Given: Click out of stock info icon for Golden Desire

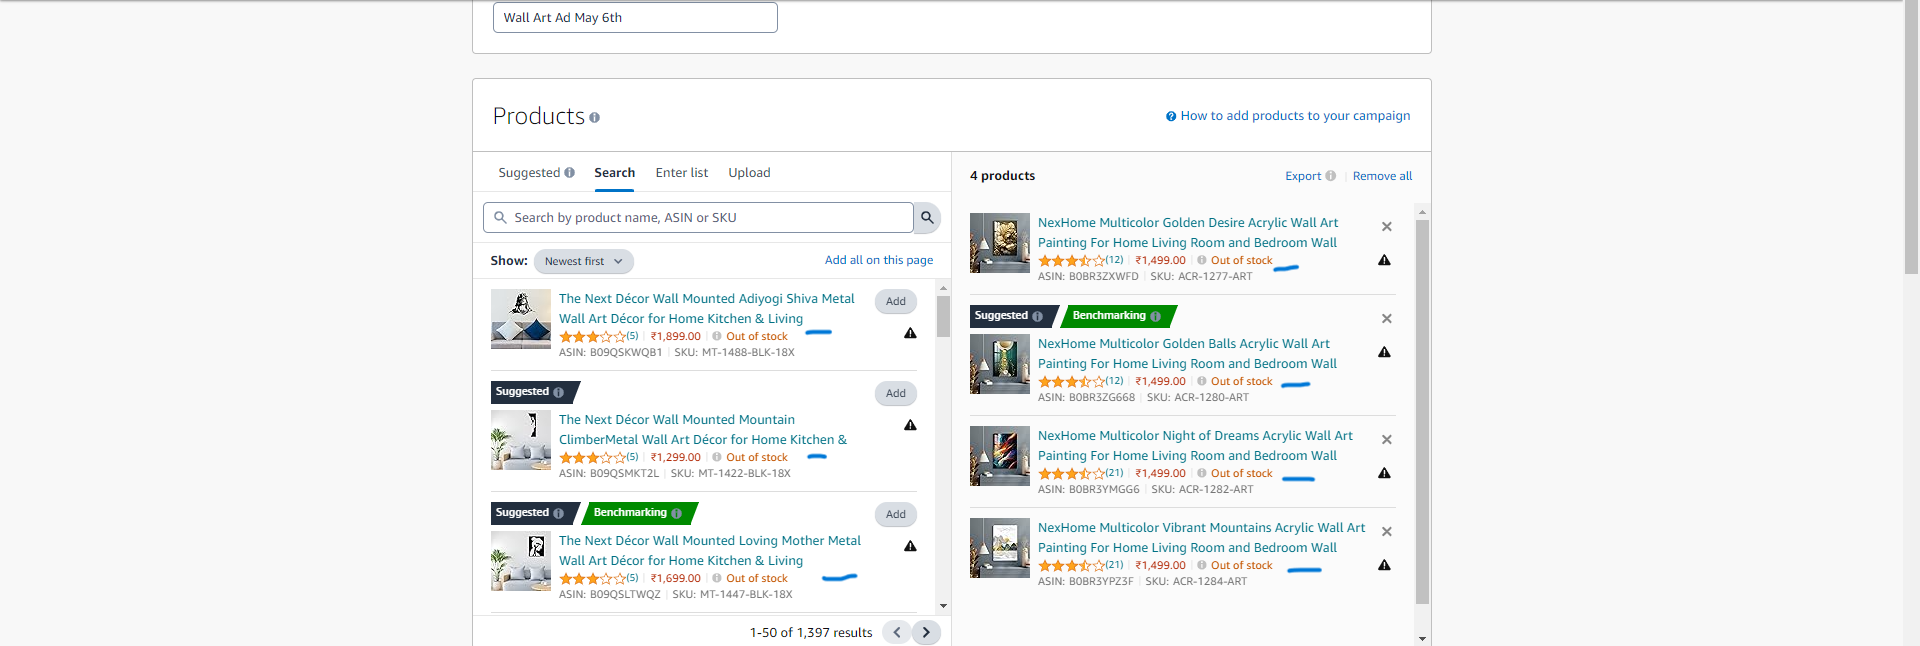Looking at the screenshot, I should [x=1202, y=260].
